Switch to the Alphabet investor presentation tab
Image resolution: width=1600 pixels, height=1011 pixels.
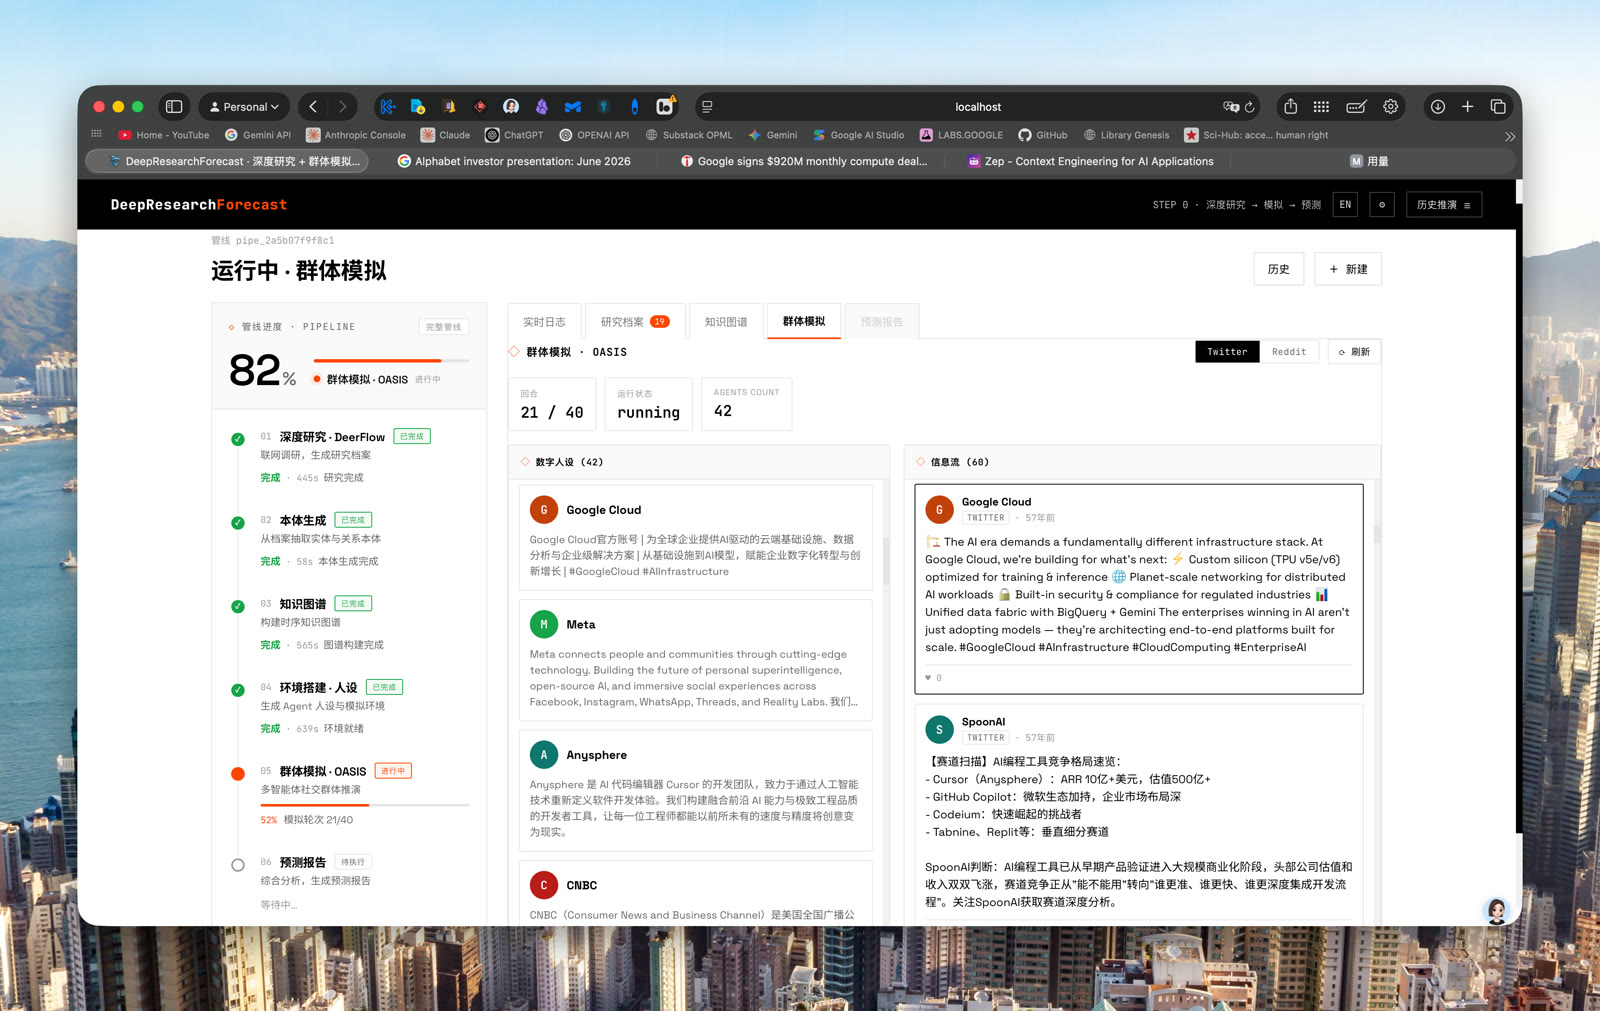(513, 161)
